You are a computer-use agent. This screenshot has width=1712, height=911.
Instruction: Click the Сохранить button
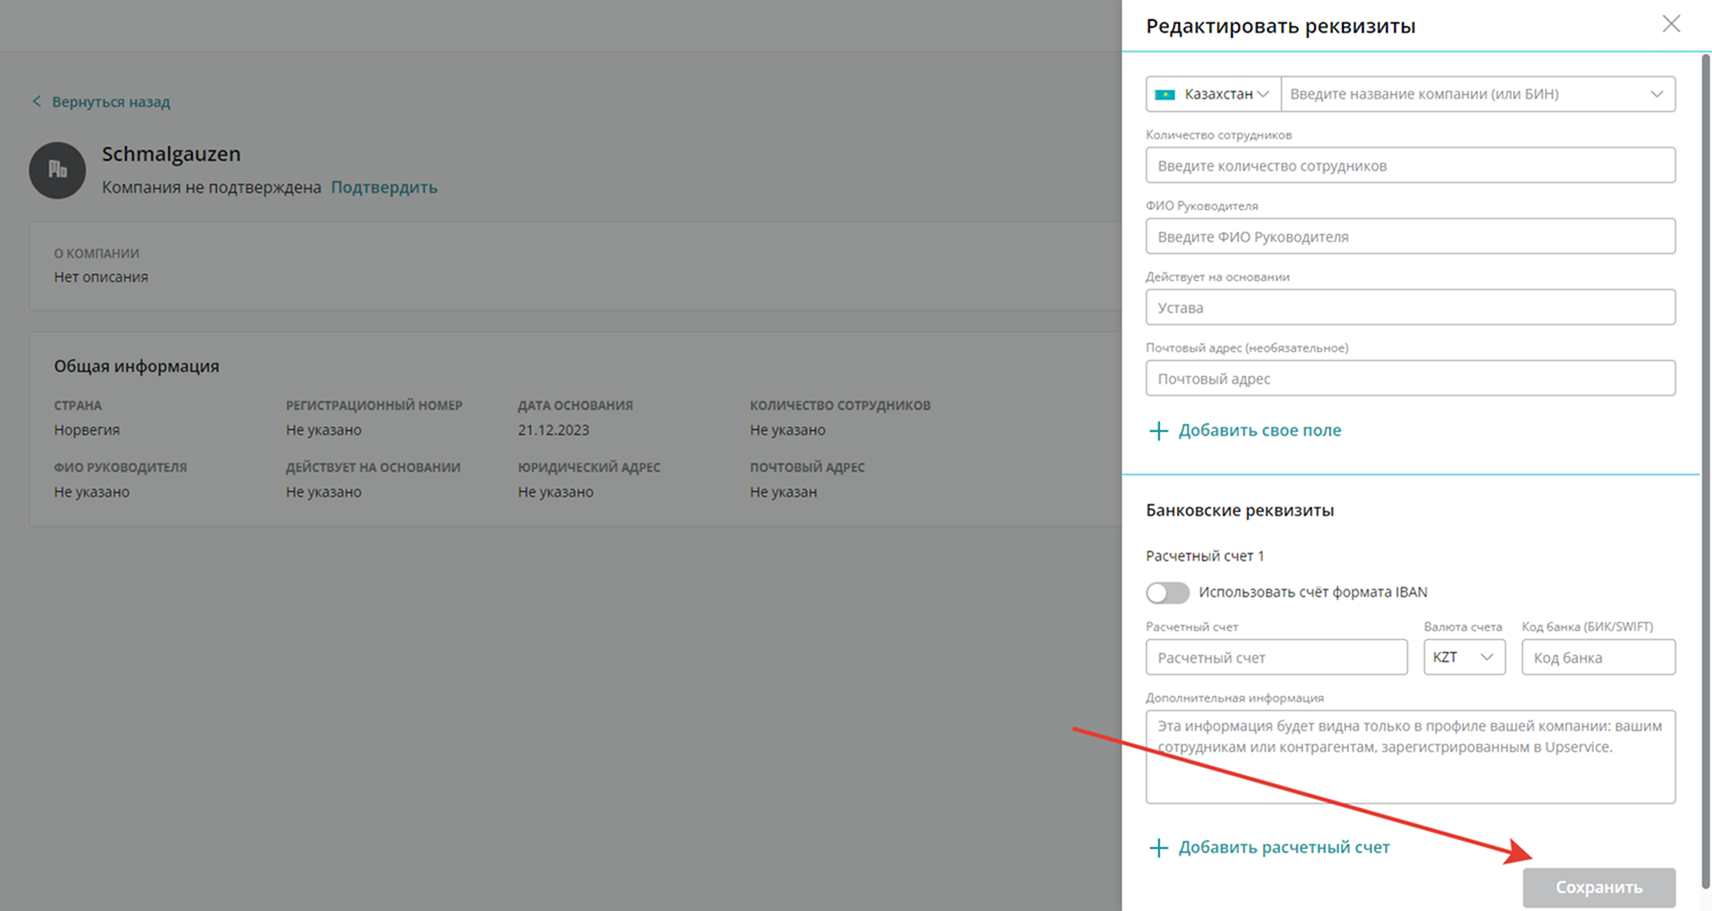pos(1598,887)
